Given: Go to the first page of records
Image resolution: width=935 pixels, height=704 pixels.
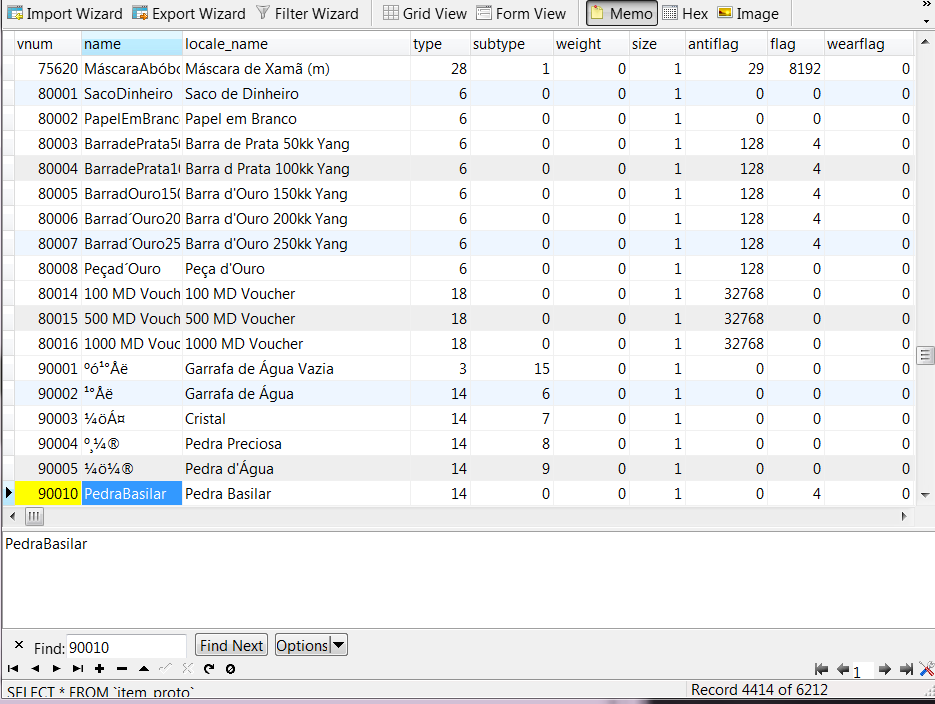Looking at the screenshot, I should pos(821,669).
